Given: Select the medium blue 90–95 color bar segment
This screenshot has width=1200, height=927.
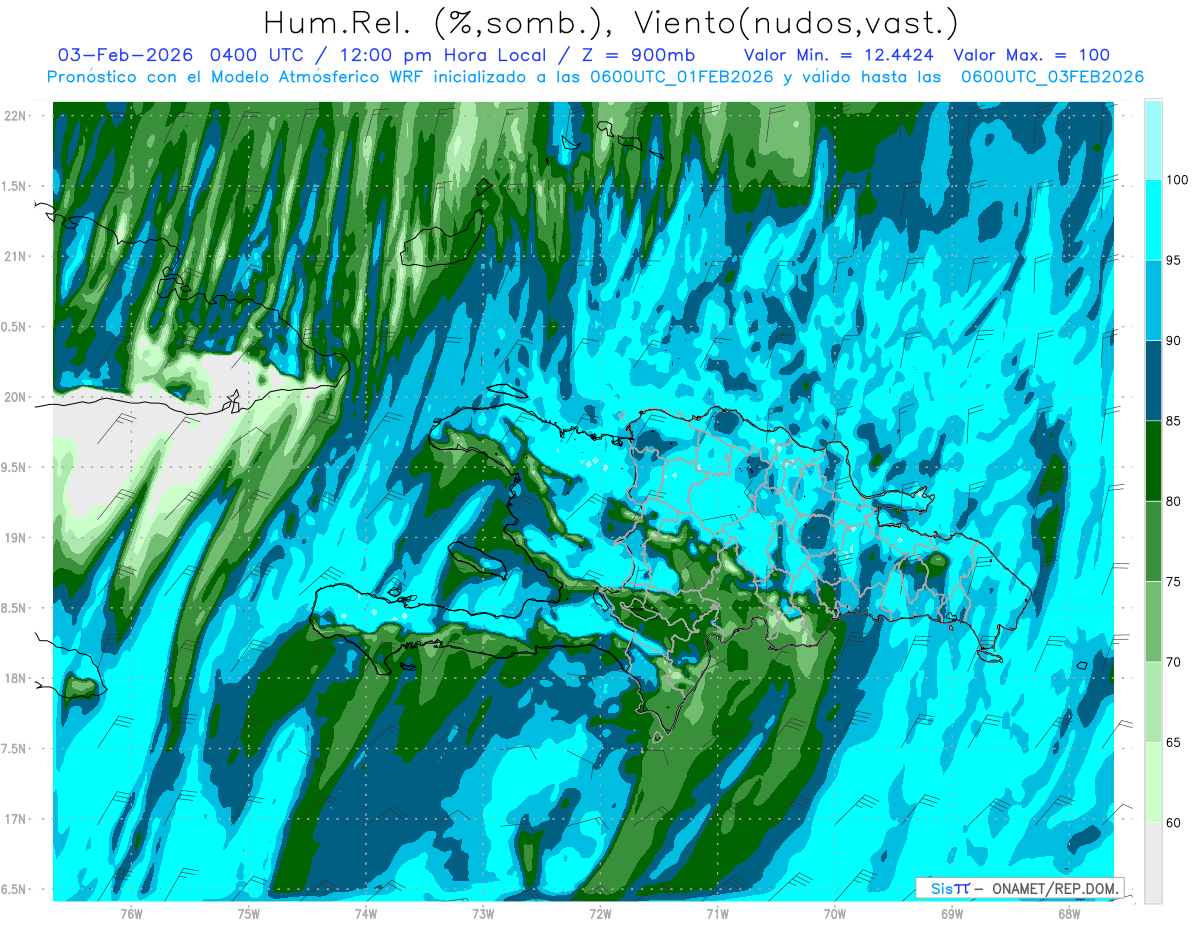Looking at the screenshot, I should (1152, 301).
